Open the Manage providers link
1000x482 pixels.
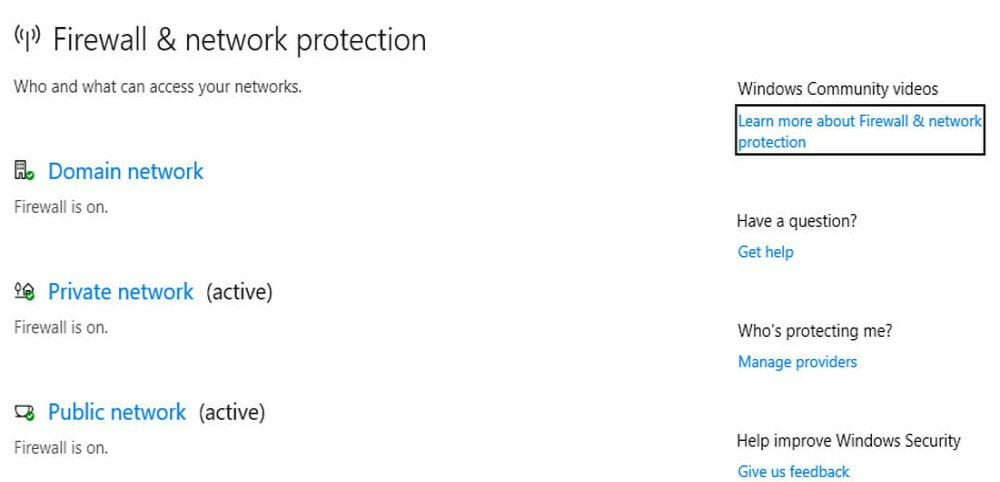coord(797,362)
